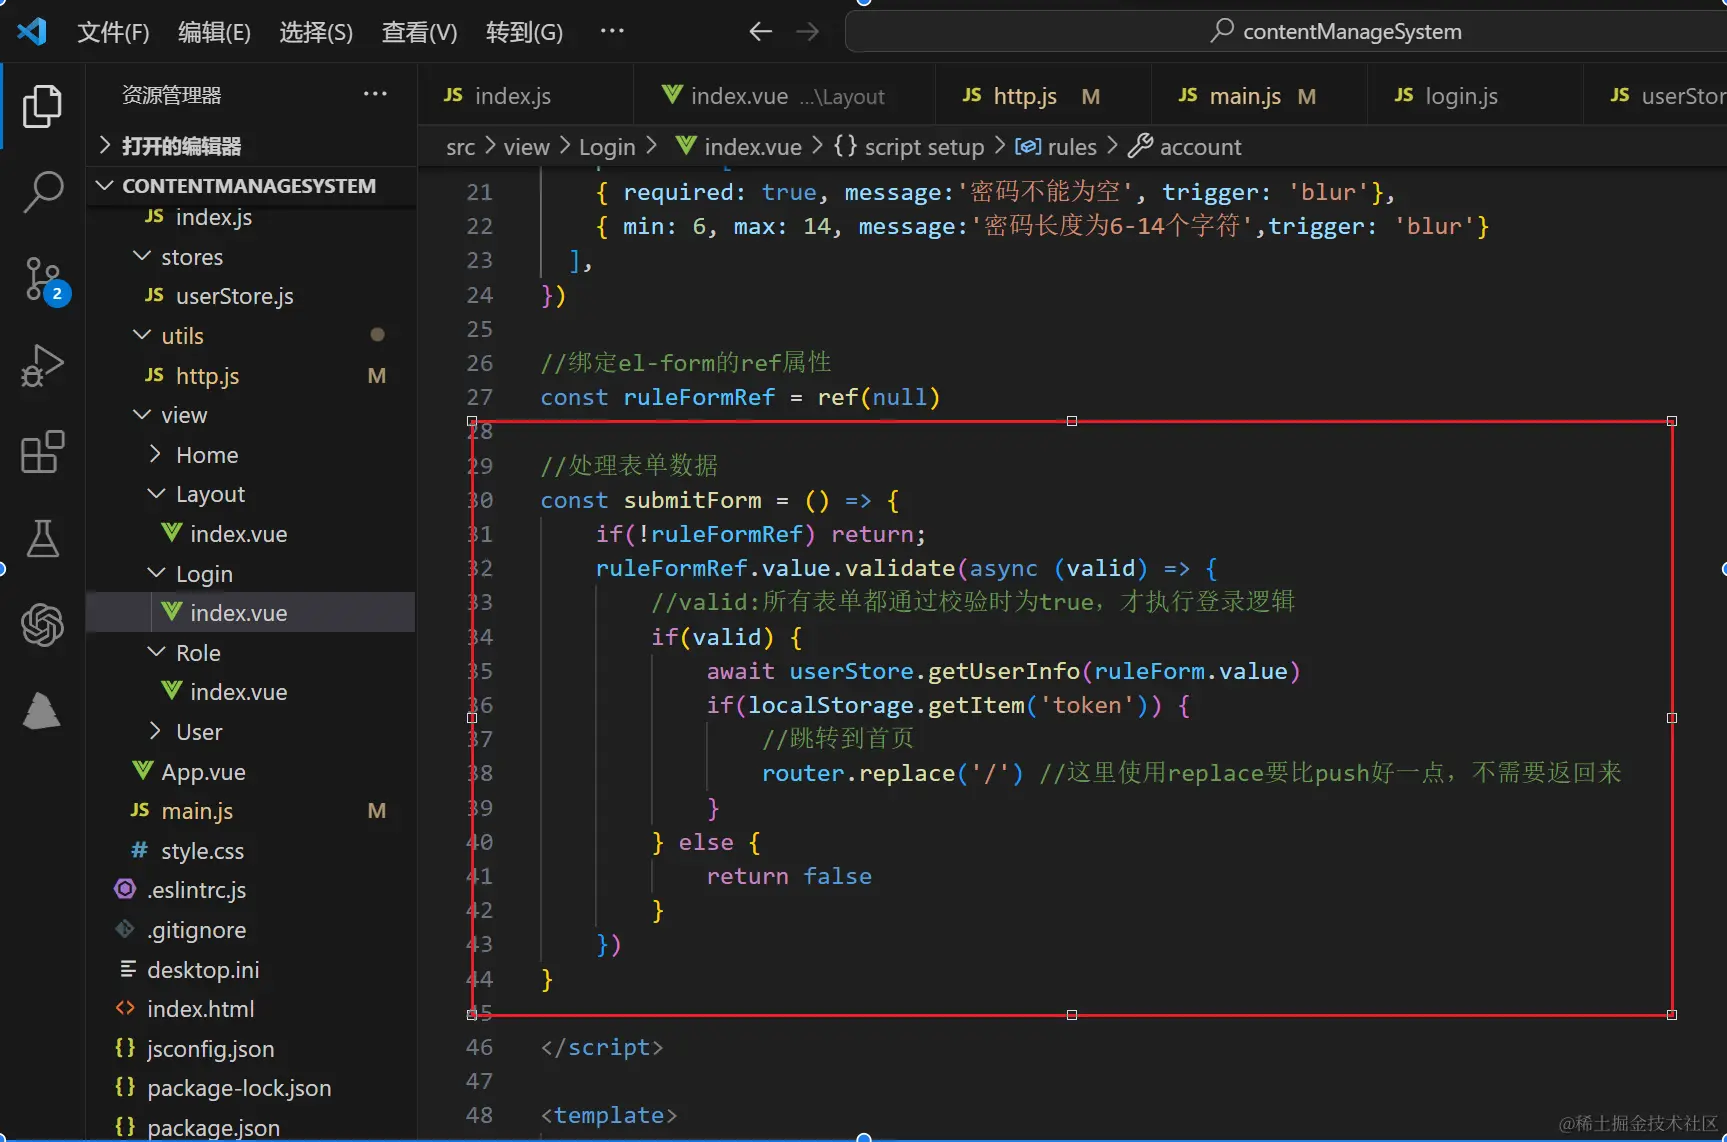The image size is (1727, 1142).
Task: Open main.js in the explorer tree
Action: 250,811
